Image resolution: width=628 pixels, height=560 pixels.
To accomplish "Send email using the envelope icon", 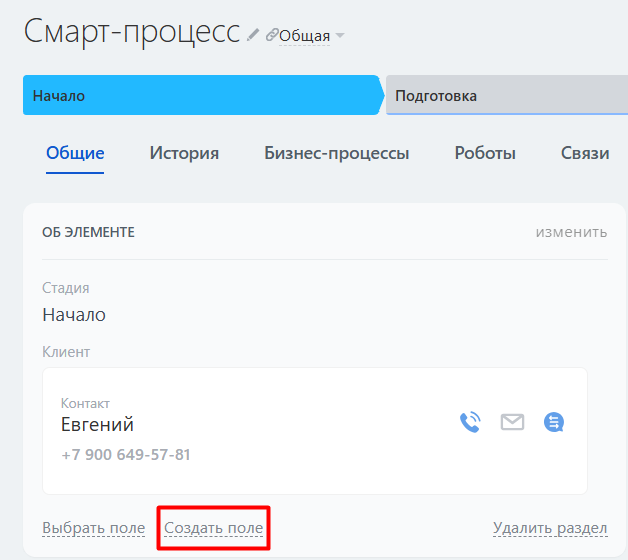I will (512, 422).
